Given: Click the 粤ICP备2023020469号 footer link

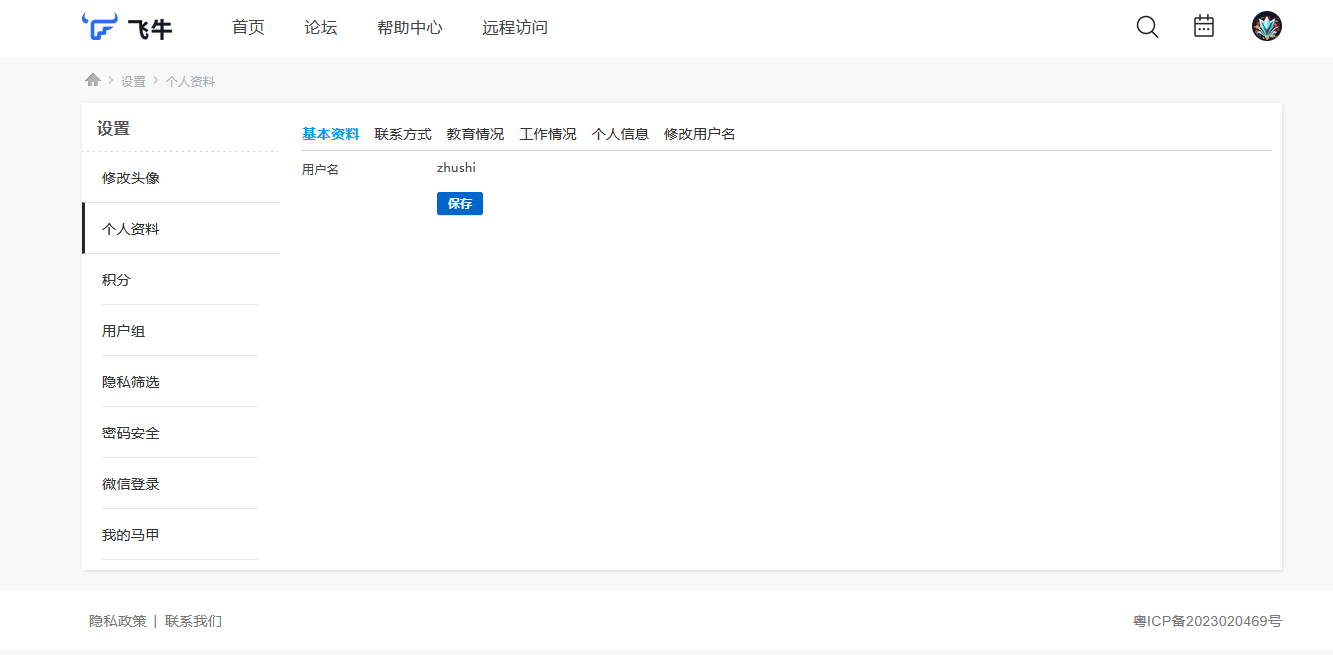Looking at the screenshot, I should click(x=1207, y=621).
